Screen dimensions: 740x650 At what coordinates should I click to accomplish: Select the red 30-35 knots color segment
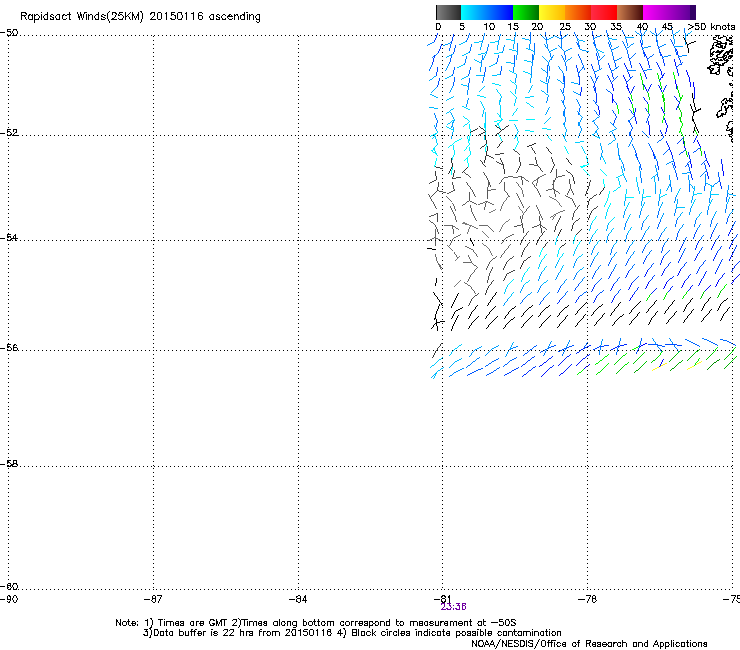[x=604, y=12]
